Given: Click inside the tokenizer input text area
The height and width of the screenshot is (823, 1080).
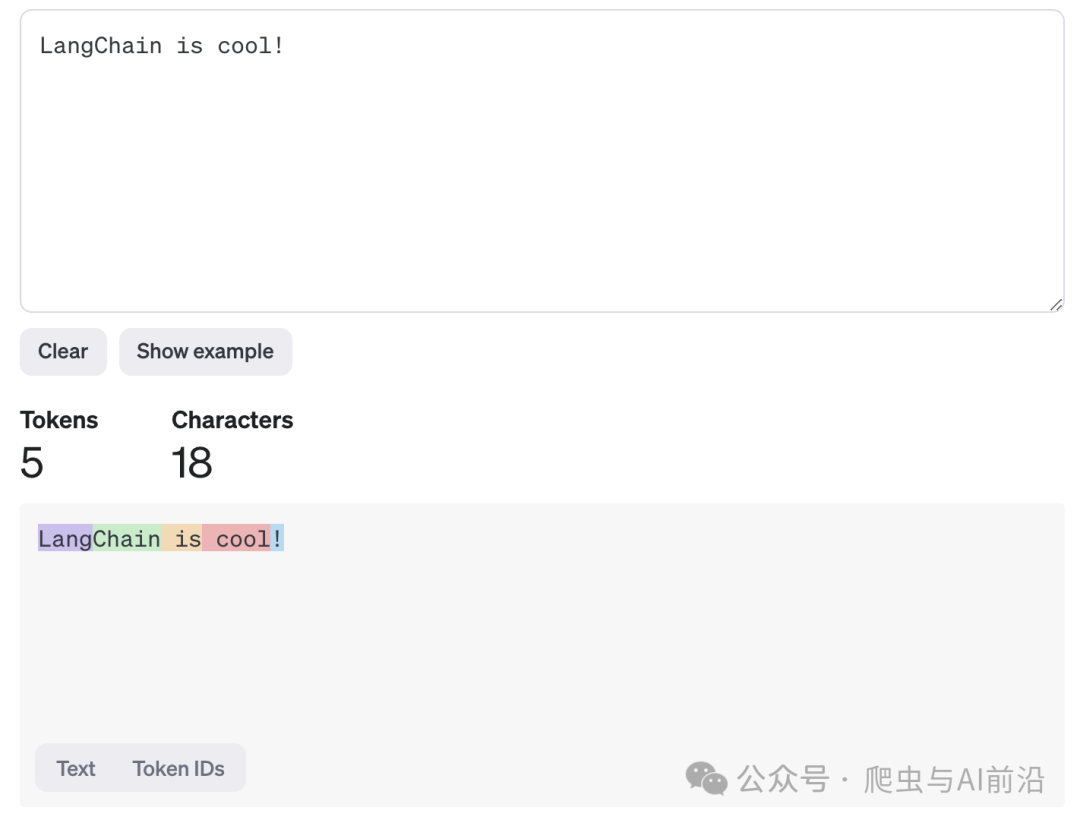Looking at the screenshot, I should click(x=542, y=161).
